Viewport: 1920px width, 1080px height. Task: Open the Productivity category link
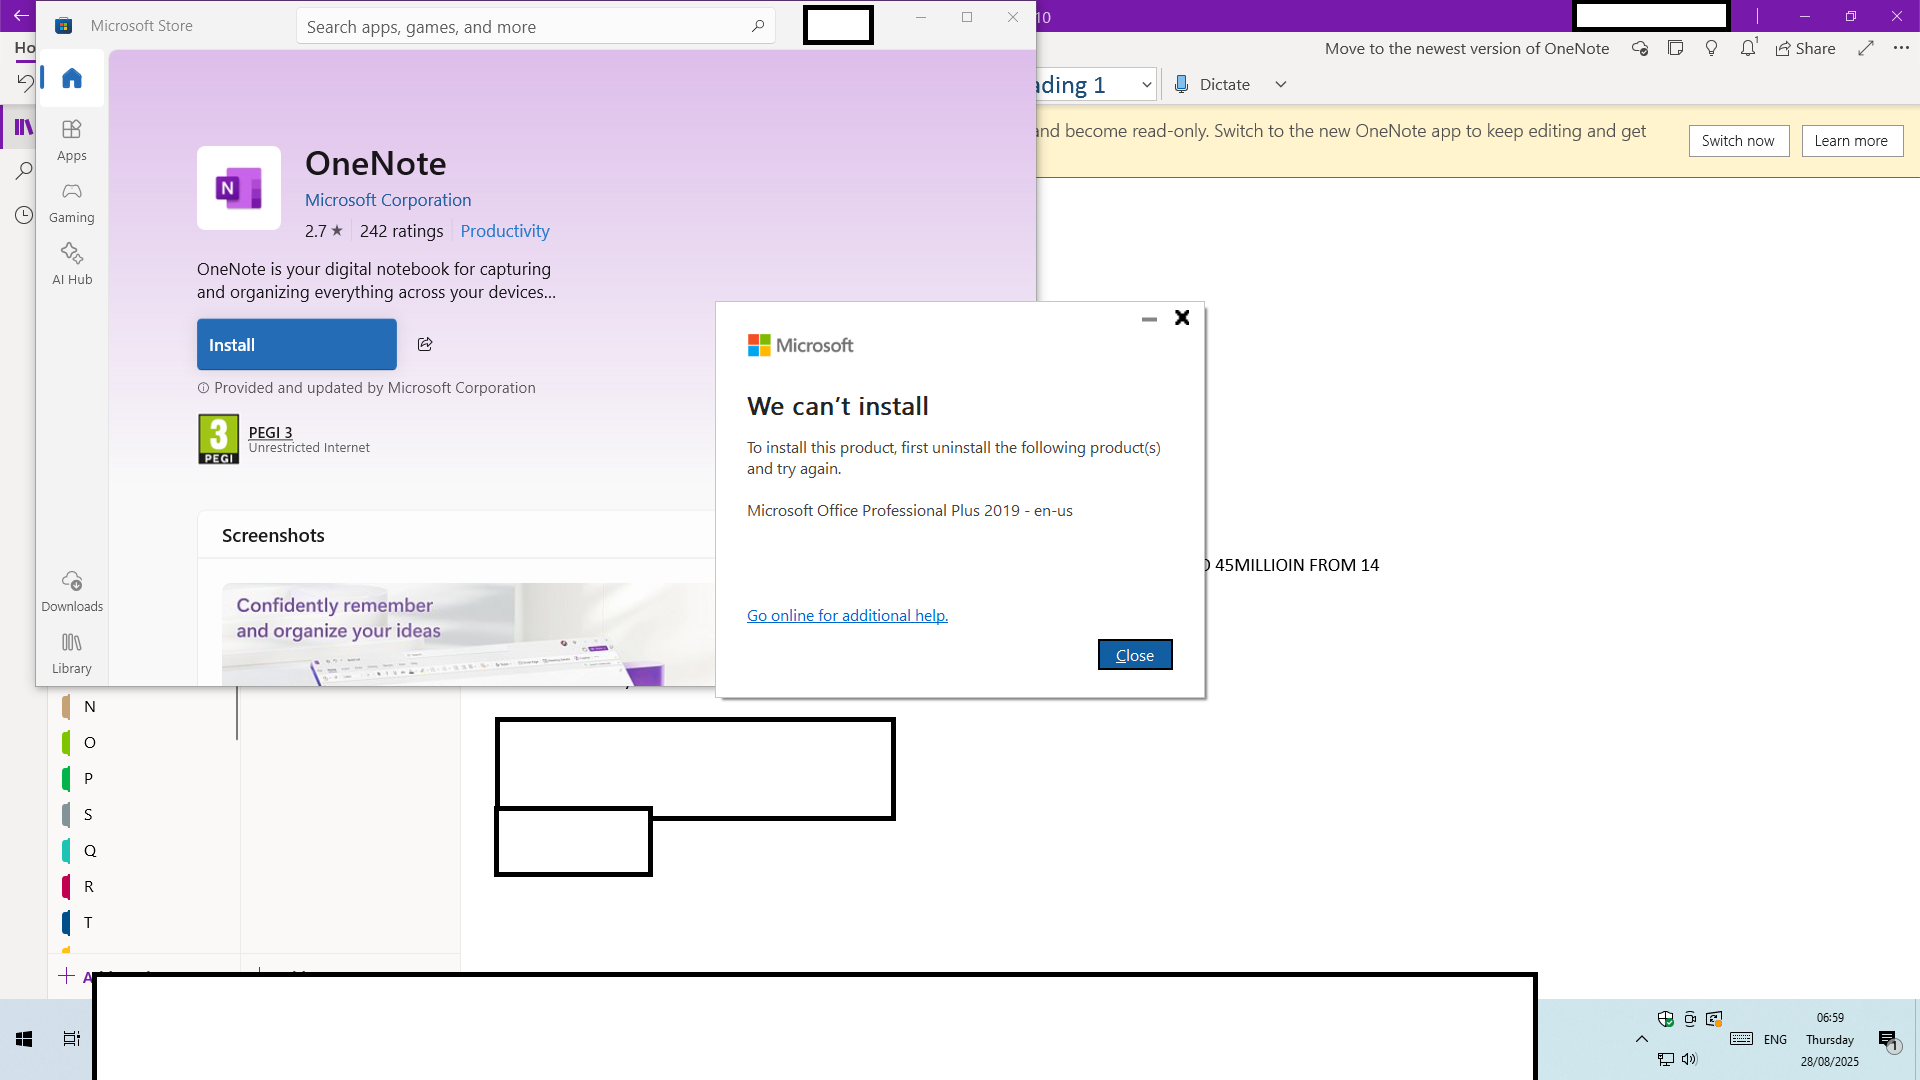click(x=505, y=231)
